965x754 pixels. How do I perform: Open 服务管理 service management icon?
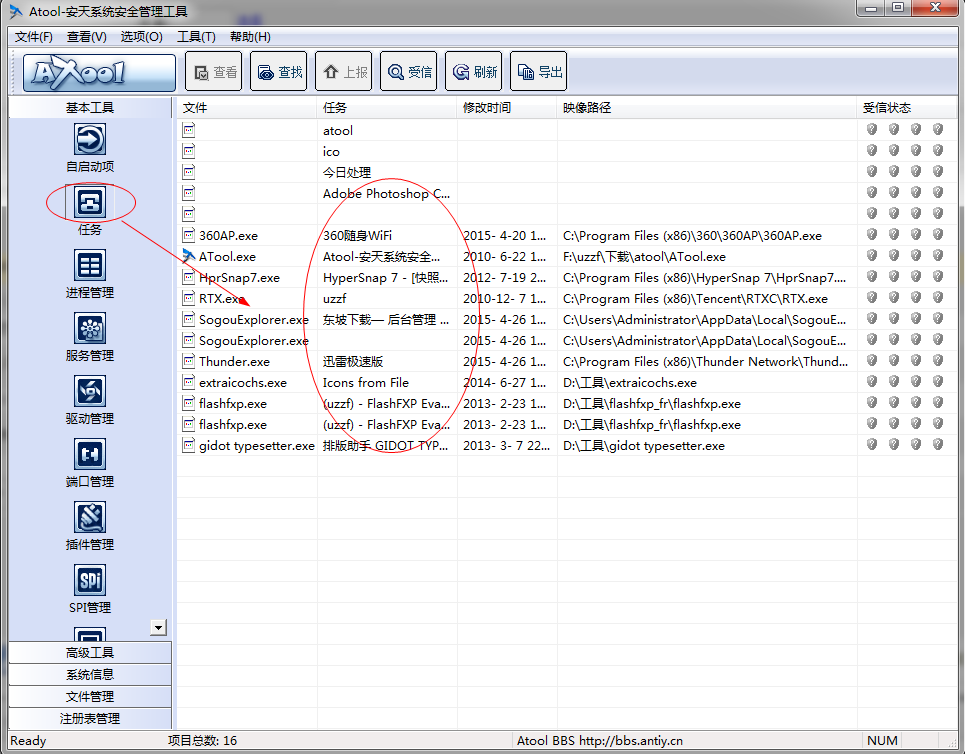pyautogui.click(x=90, y=328)
